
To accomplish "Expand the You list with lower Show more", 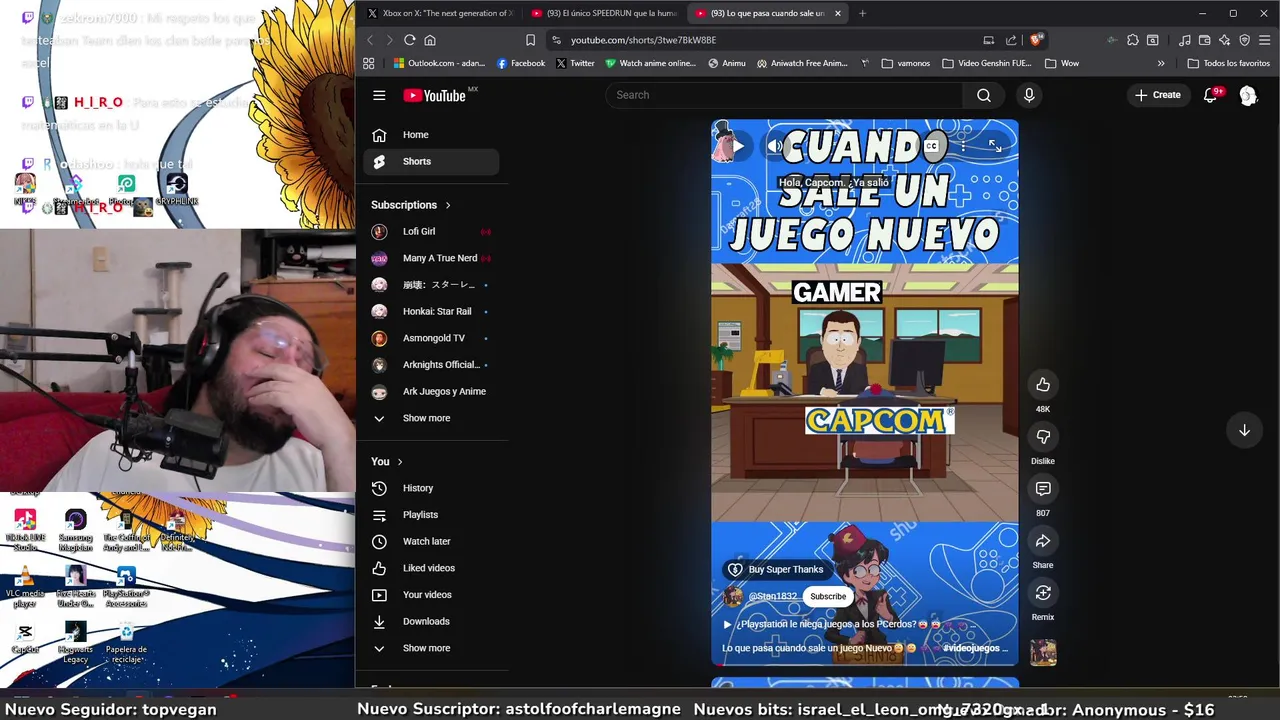I will (432, 648).
